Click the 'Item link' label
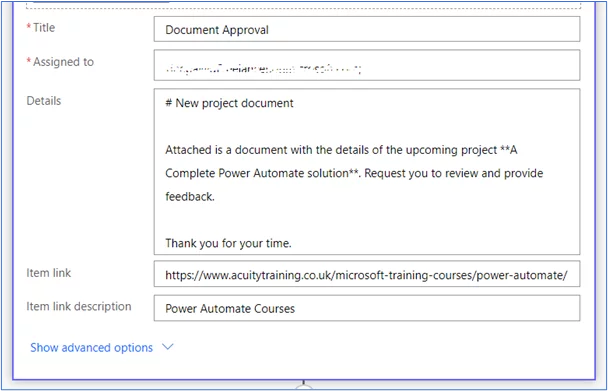This screenshot has height=391, width=608. tap(49, 273)
